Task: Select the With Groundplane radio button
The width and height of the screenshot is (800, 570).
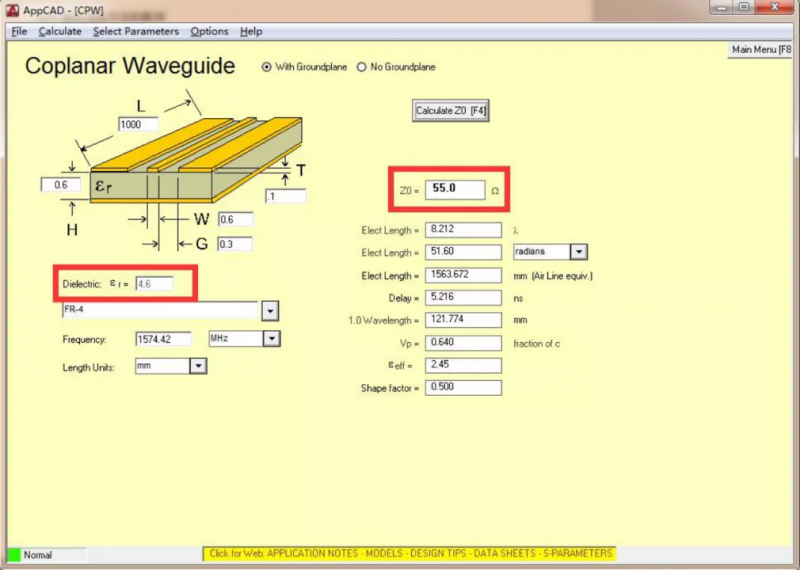Action: pyautogui.click(x=266, y=67)
